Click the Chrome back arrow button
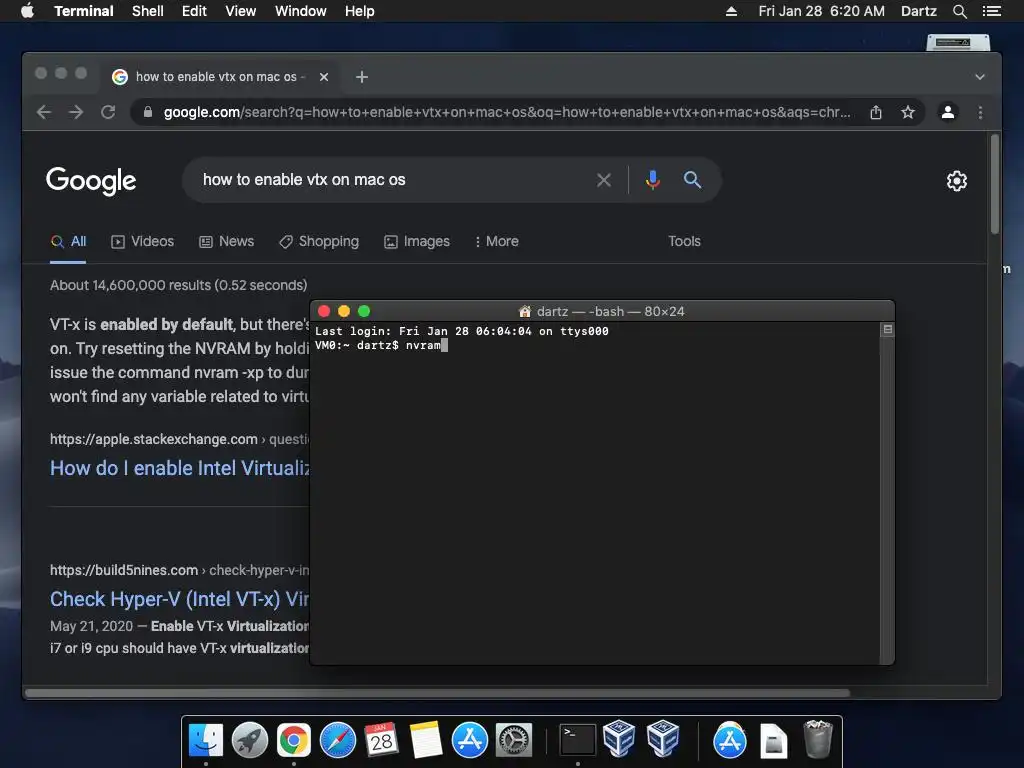The width and height of the screenshot is (1024, 768). coord(44,112)
